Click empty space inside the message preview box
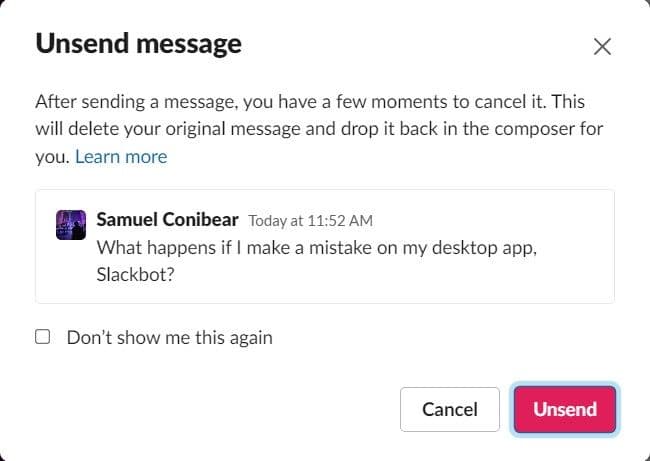Viewport: 650px width, 461px height. (x=450, y=280)
